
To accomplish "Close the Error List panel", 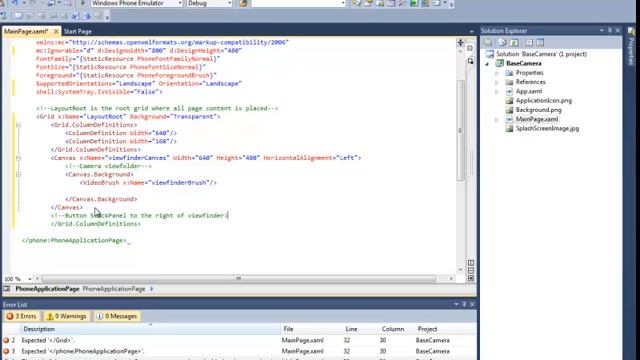I will (472, 304).
